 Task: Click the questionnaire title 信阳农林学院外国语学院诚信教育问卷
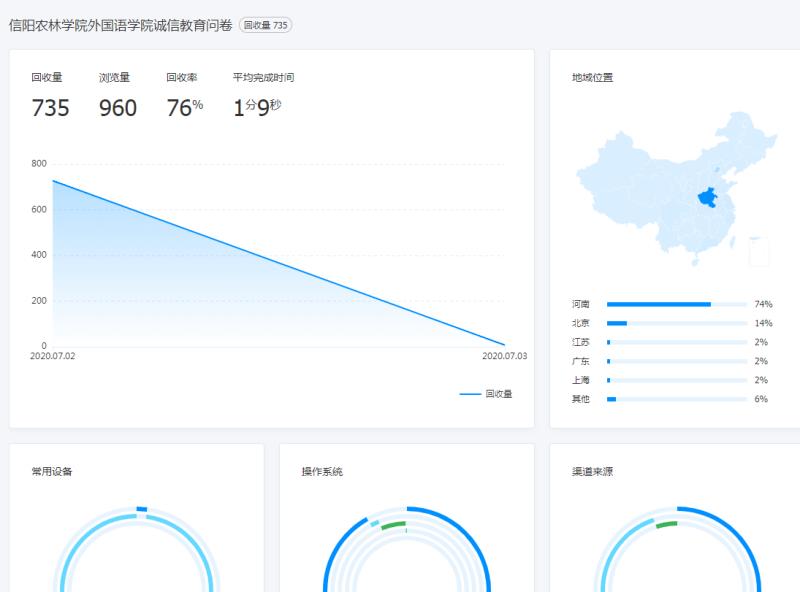pos(121,25)
